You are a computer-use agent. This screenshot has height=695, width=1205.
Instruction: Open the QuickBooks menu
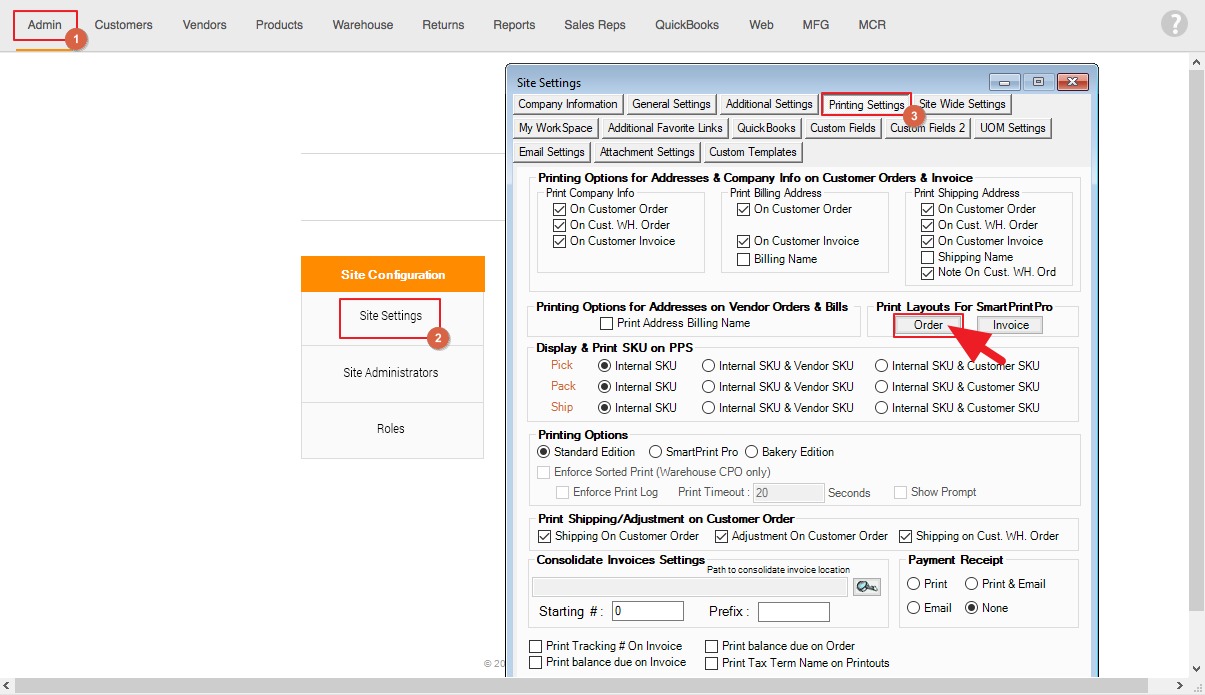pyautogui.click(x=686, y=25)
